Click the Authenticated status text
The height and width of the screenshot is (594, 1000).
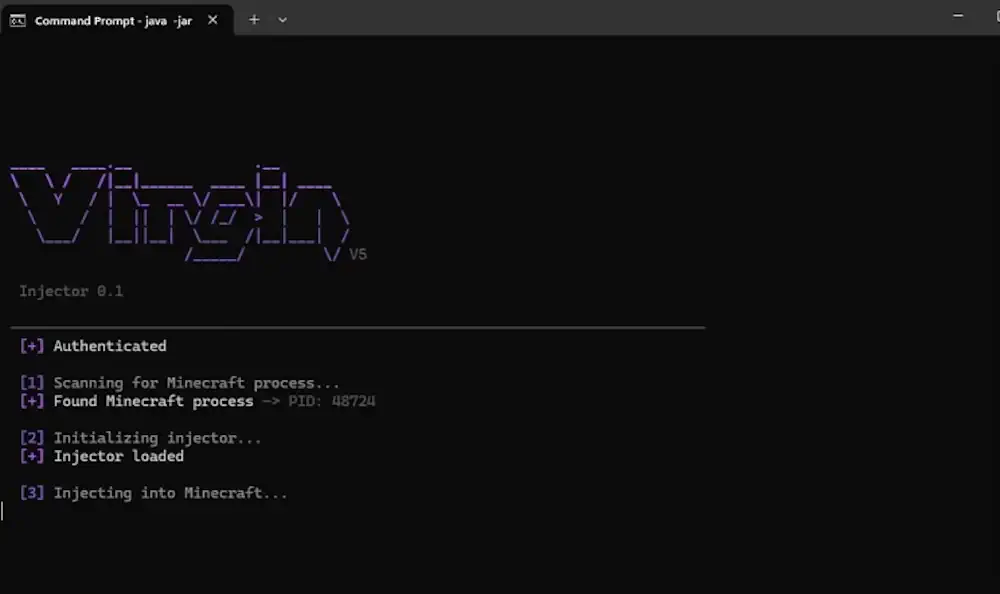(110, 346)
